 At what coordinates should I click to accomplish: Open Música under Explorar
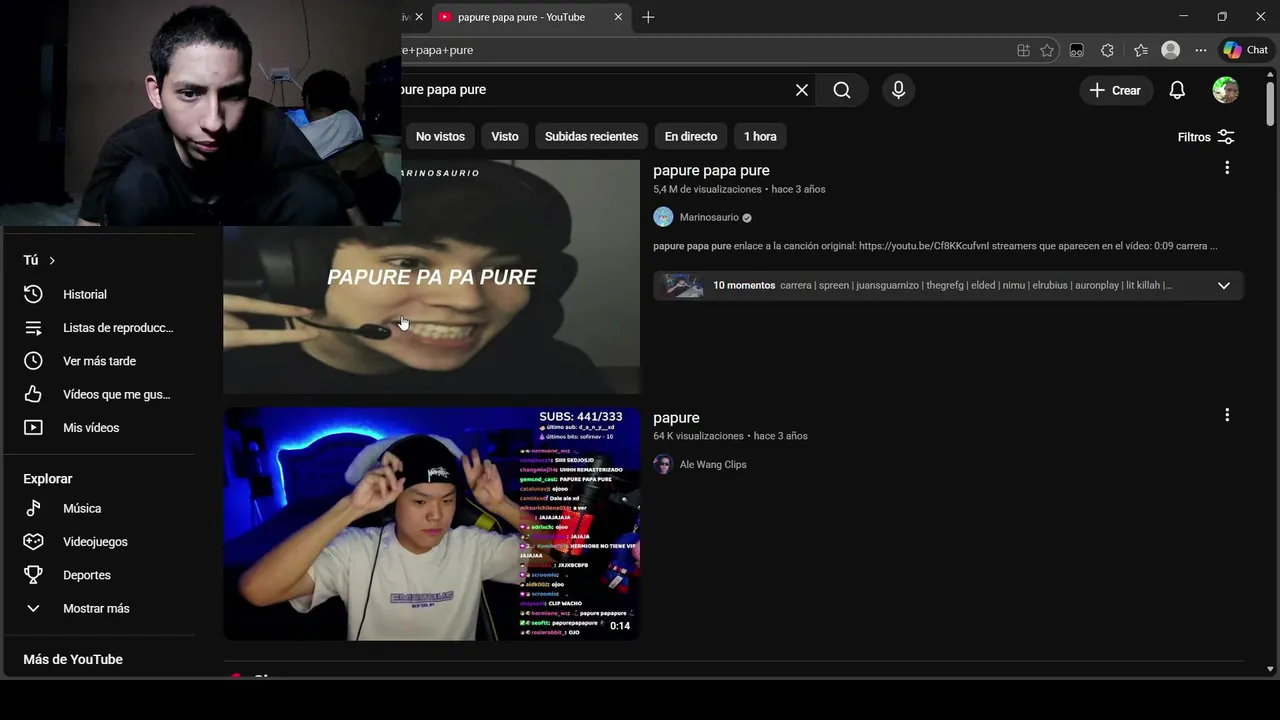pos(98,508)
